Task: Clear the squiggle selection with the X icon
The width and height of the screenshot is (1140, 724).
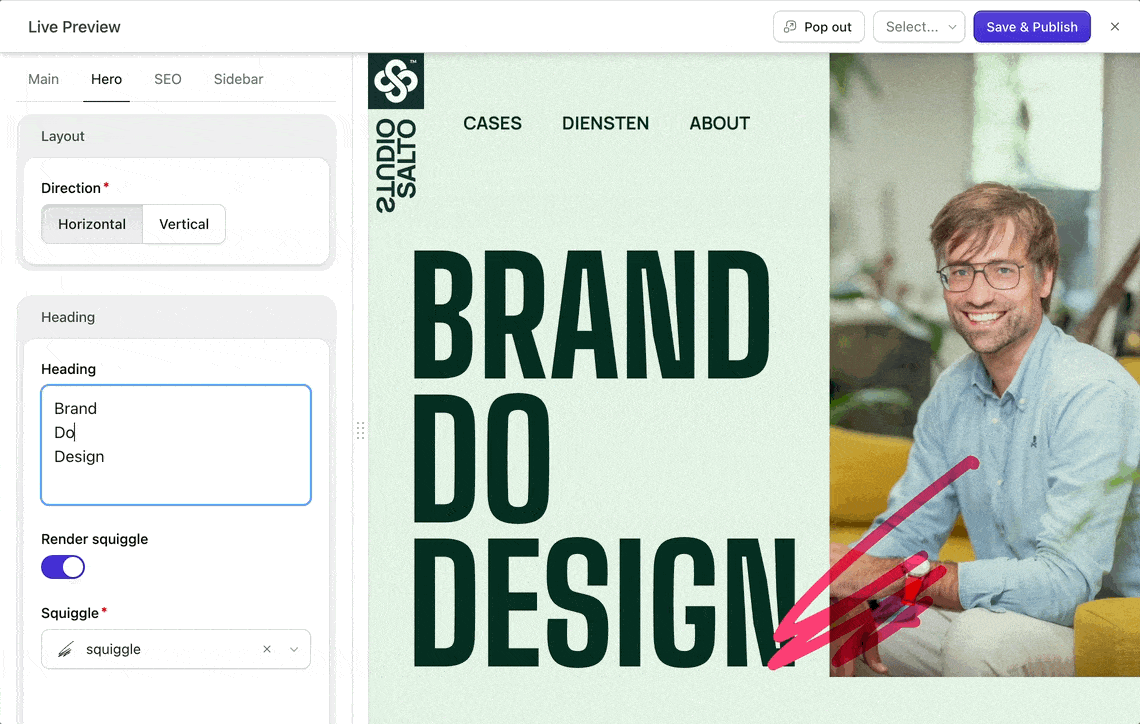Action: (x=267, y=649)
